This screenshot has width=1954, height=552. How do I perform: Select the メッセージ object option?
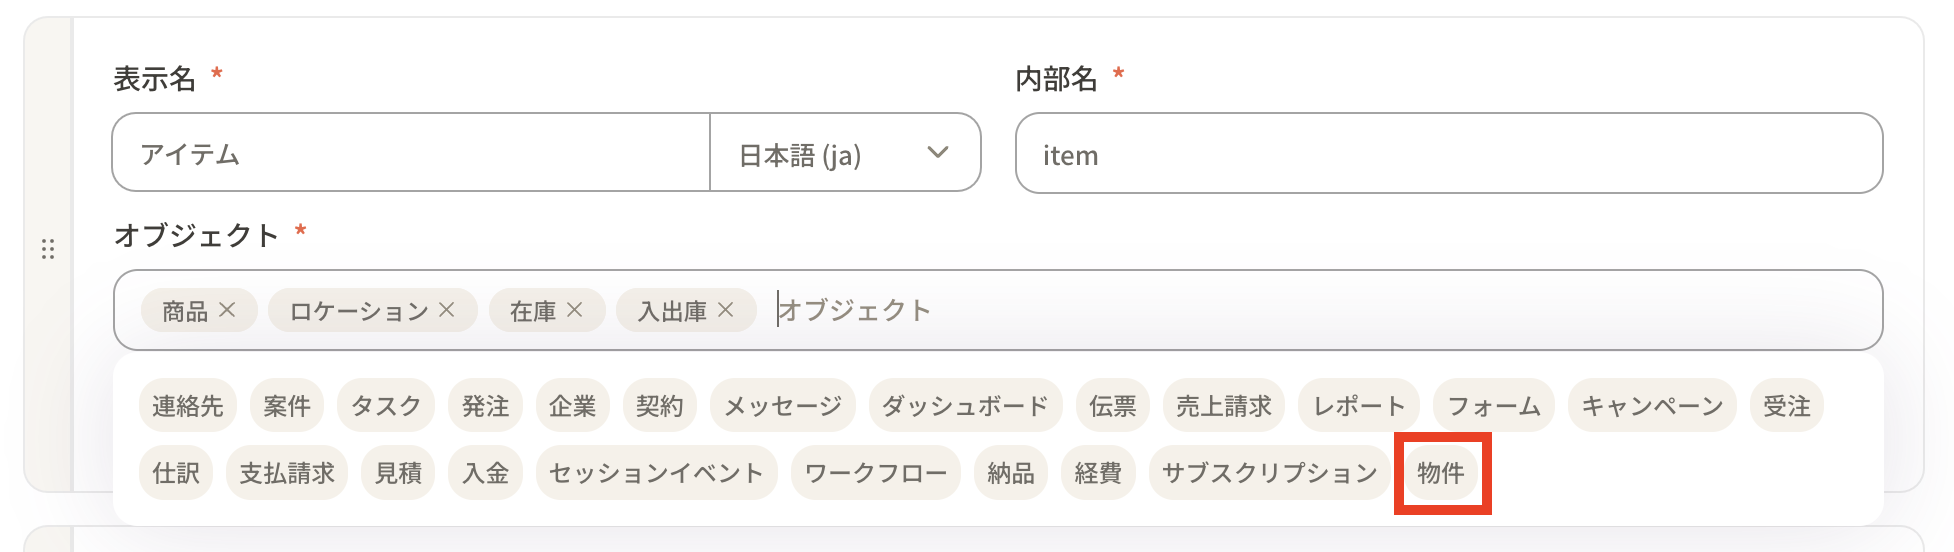782,406
